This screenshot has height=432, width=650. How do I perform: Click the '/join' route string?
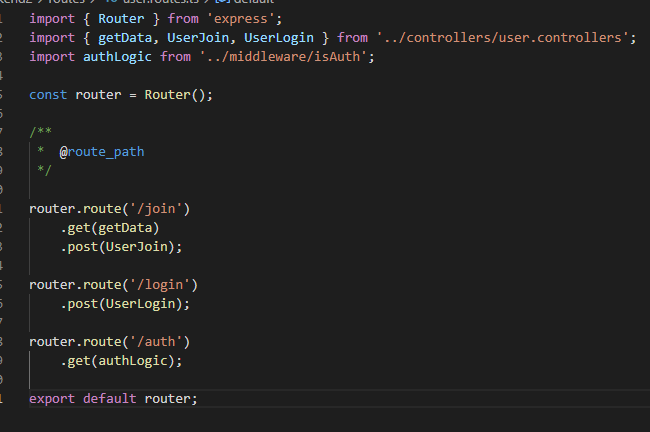(x=155, y=209)
